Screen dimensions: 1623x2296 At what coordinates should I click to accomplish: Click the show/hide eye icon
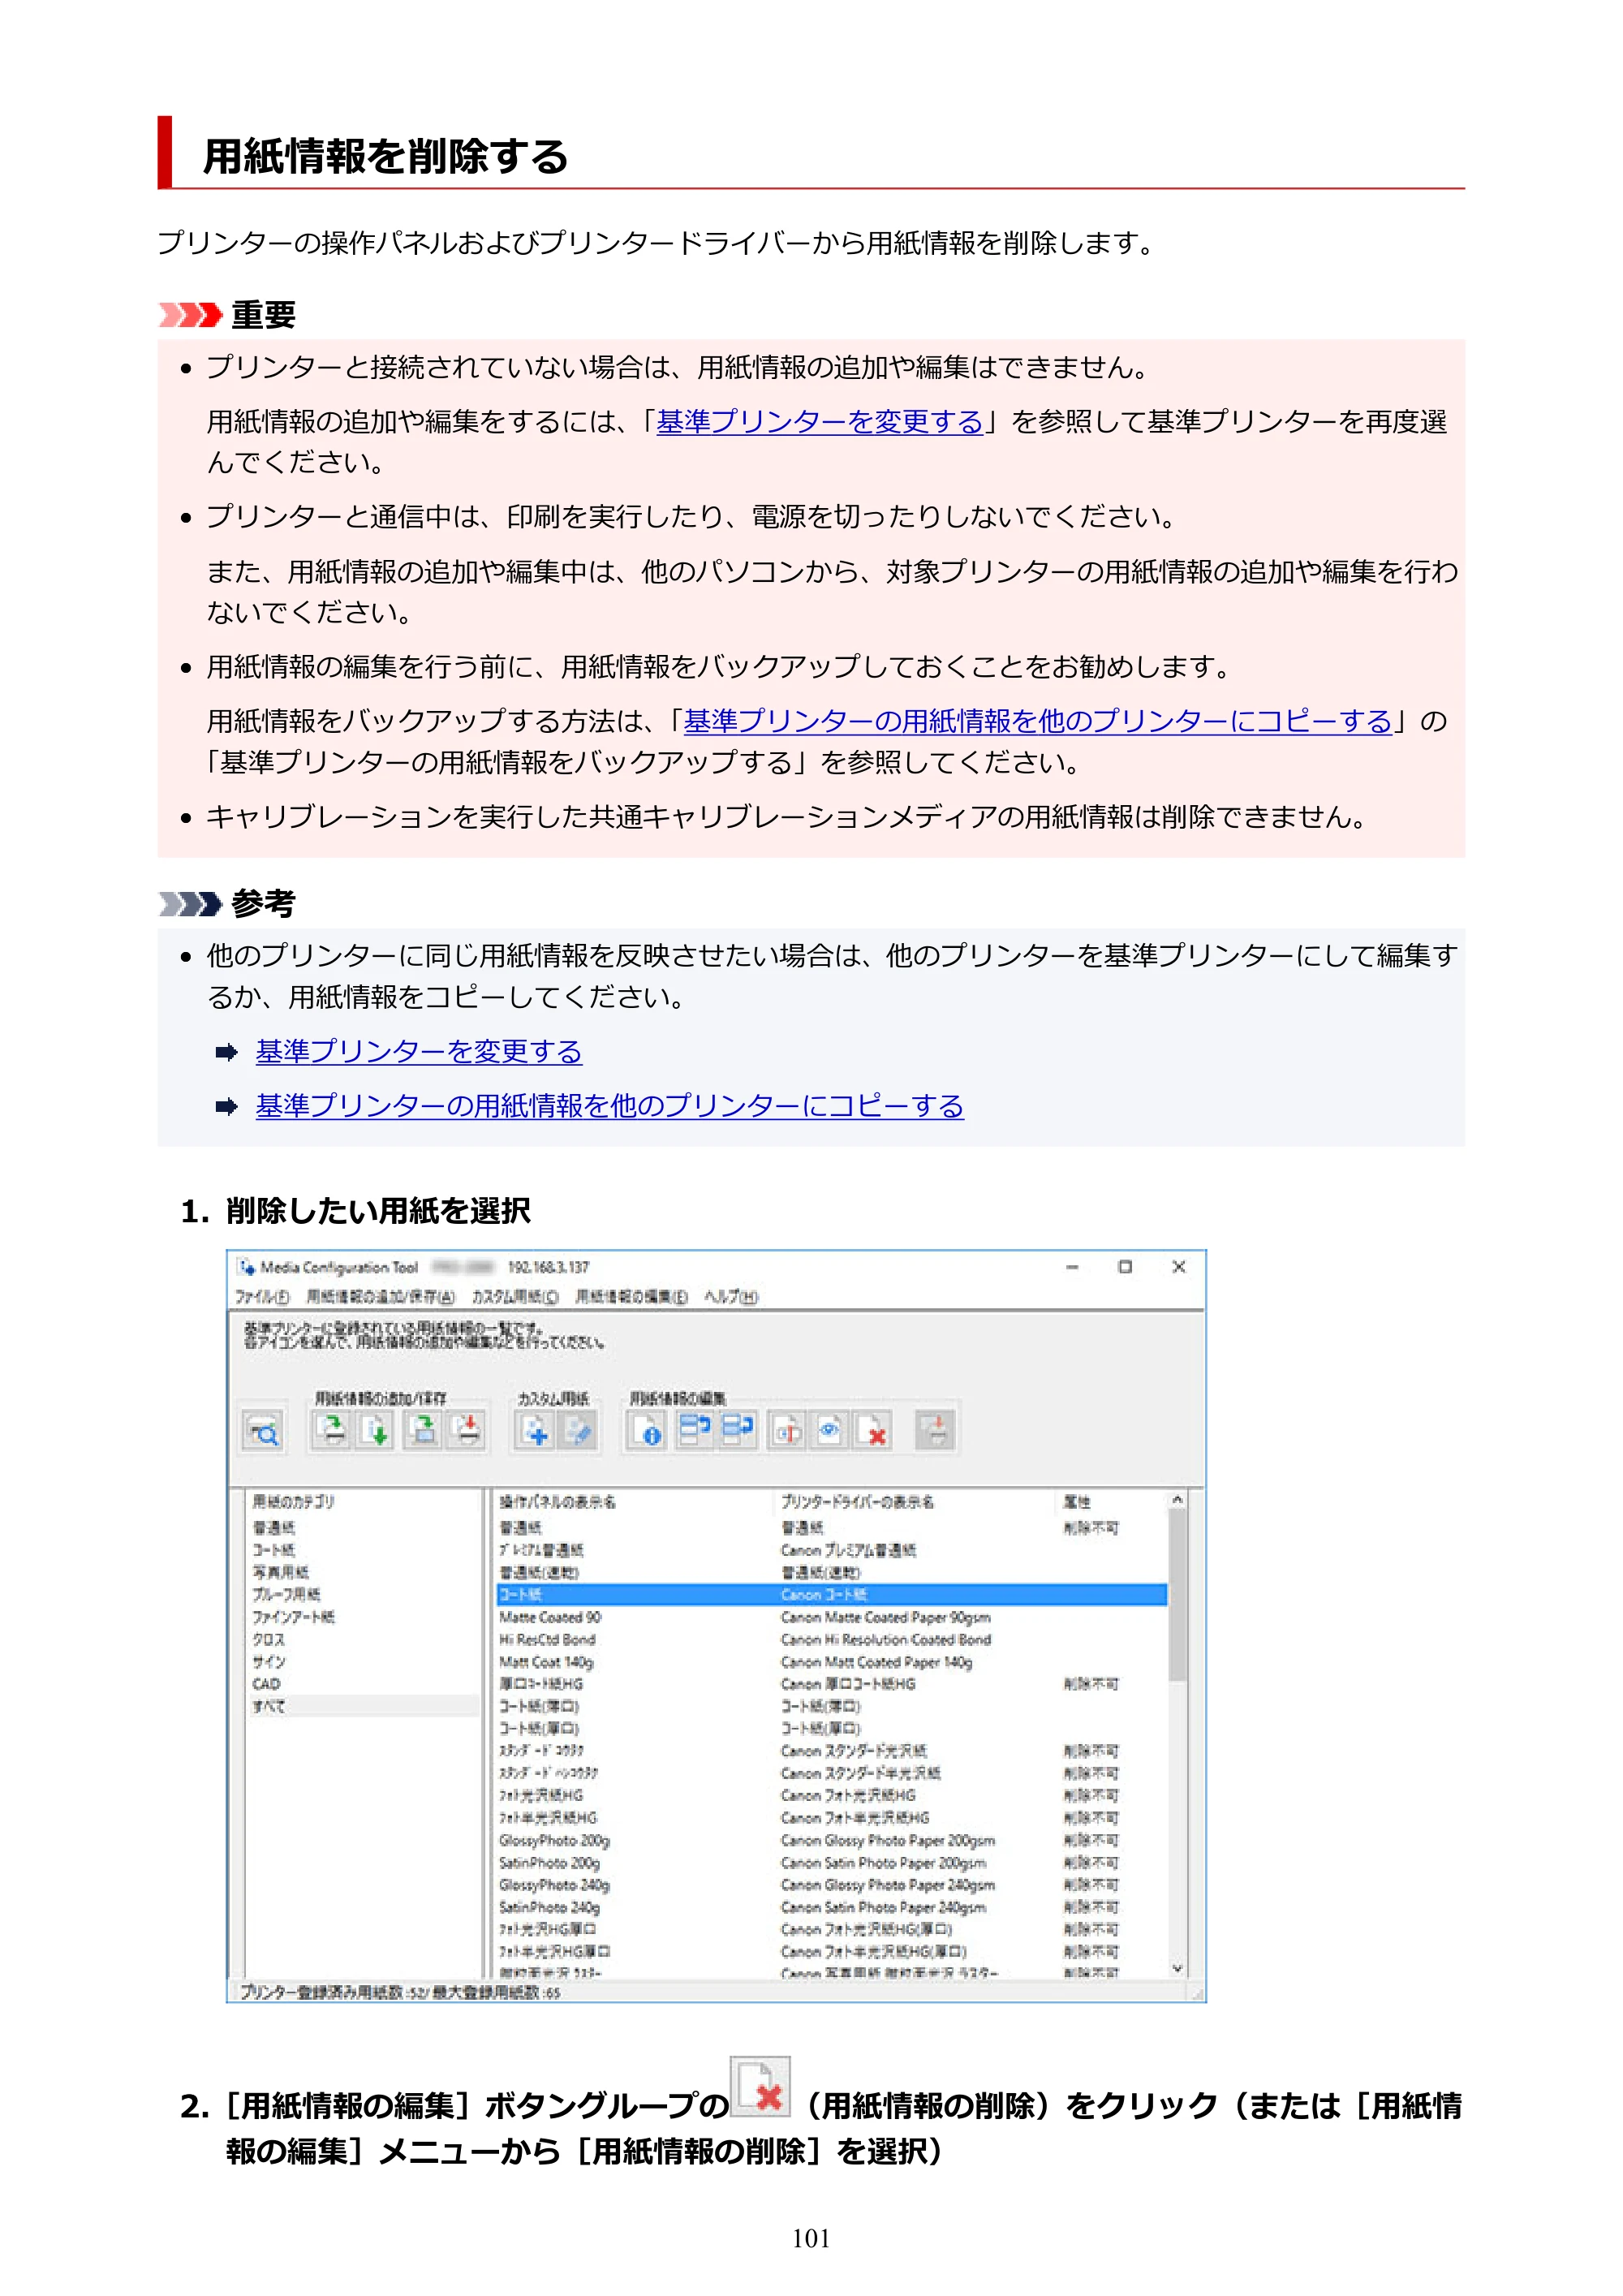829,1431
